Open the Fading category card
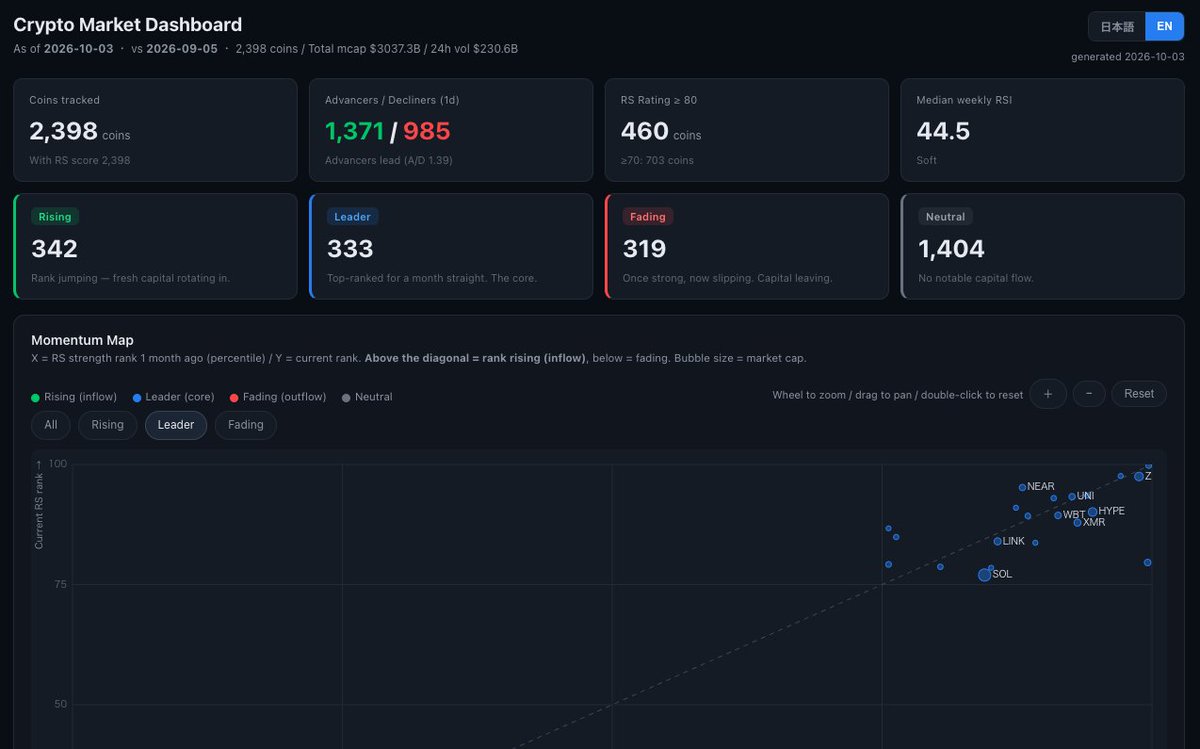Image resolution: width=1200 pixels, height=749 pixels. click(747, 246)
